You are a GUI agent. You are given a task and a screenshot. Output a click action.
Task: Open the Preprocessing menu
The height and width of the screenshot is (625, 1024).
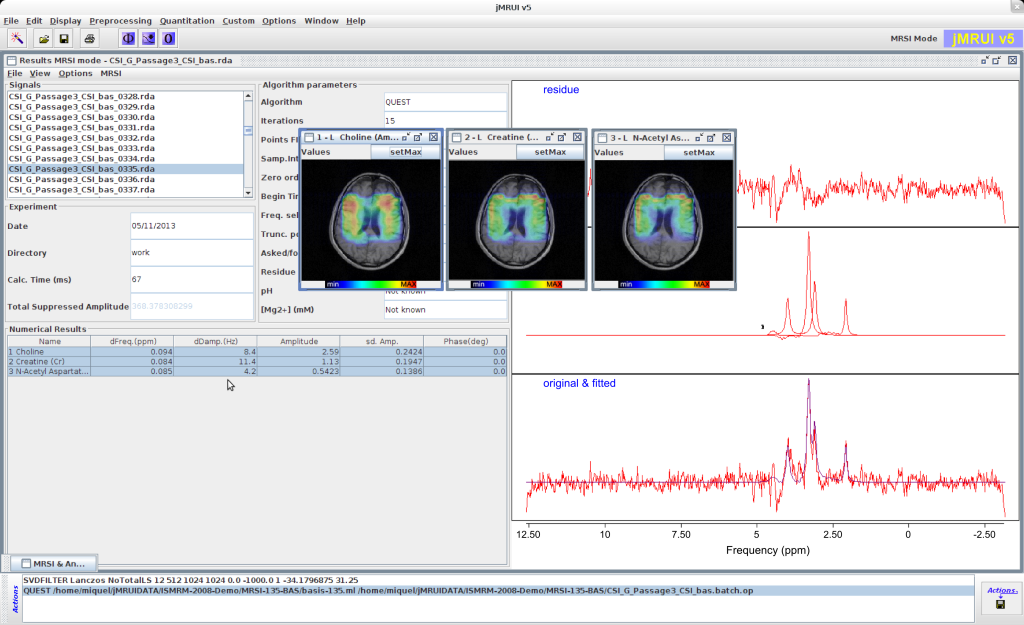[120, 21]
